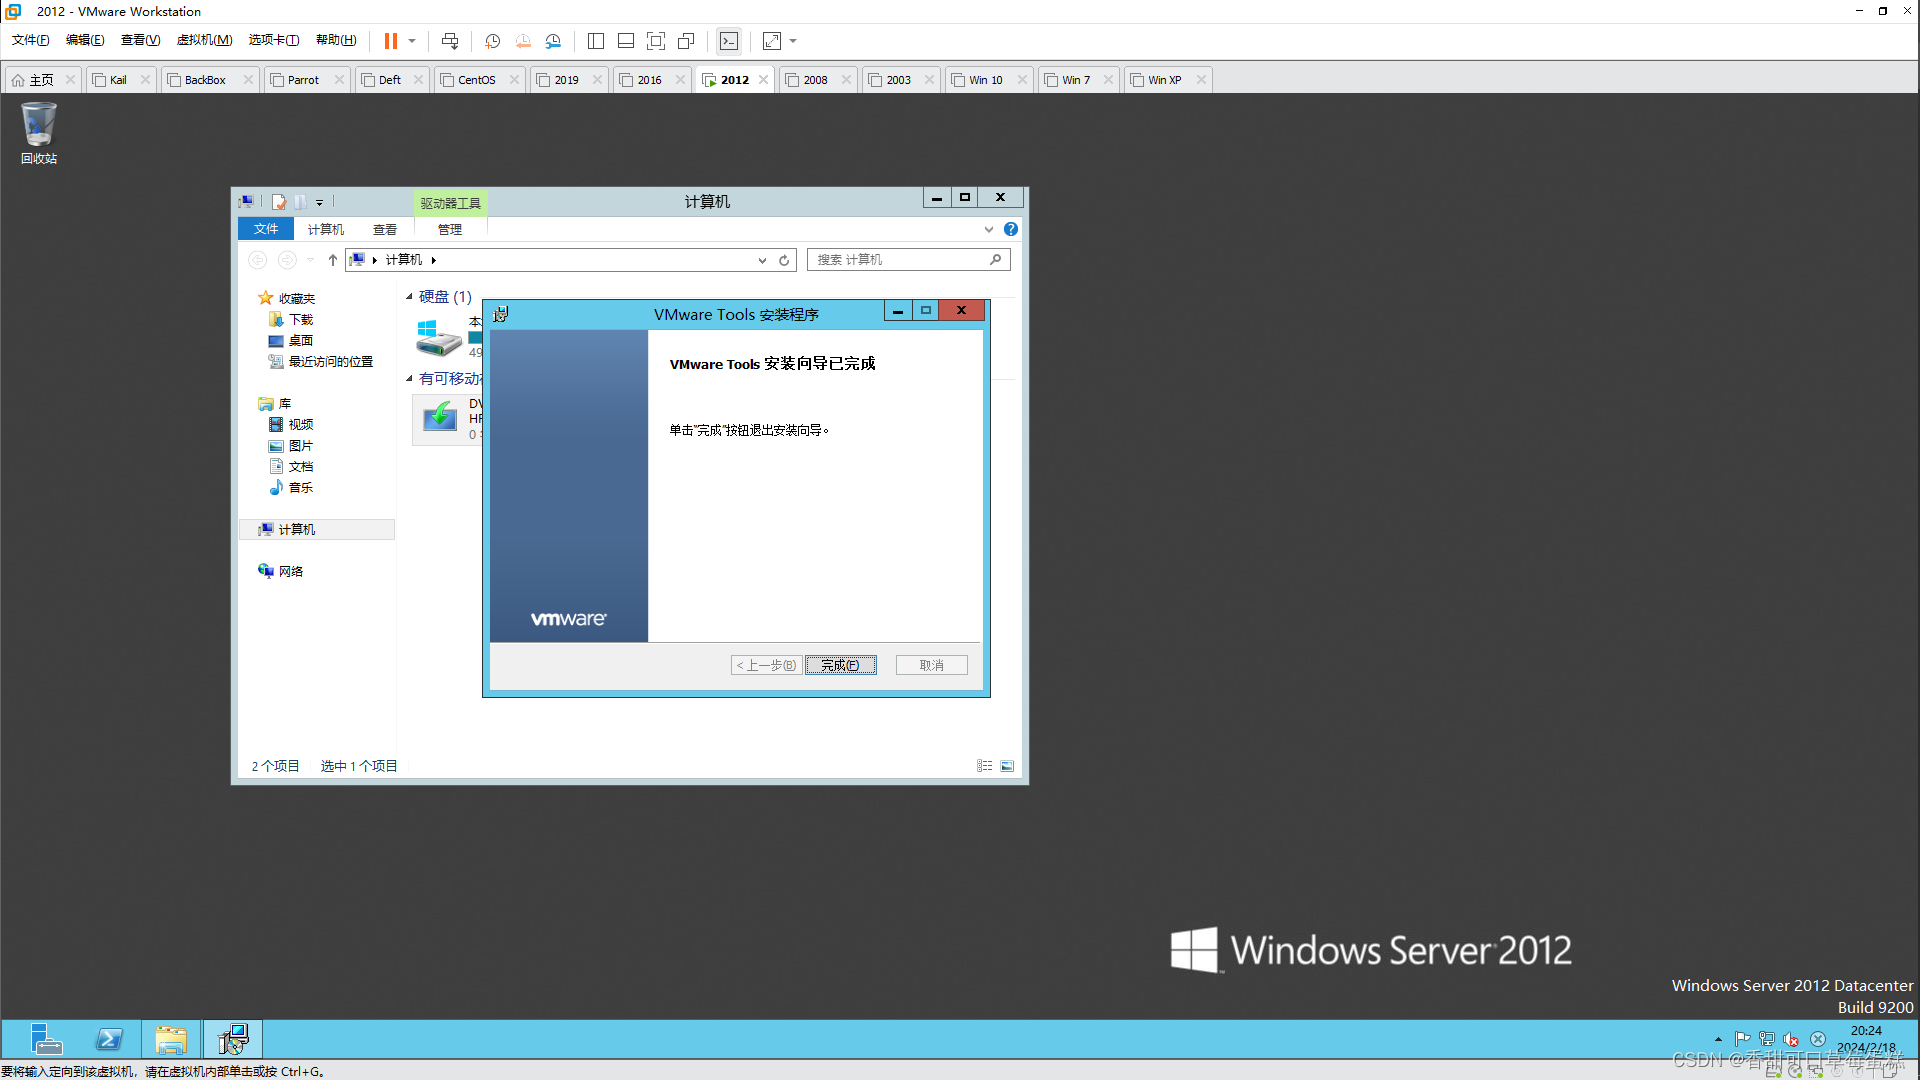
Task: Open the 文件 ribbon tab in Explorer
Action: pyautogui.click(x=266, y=229)
